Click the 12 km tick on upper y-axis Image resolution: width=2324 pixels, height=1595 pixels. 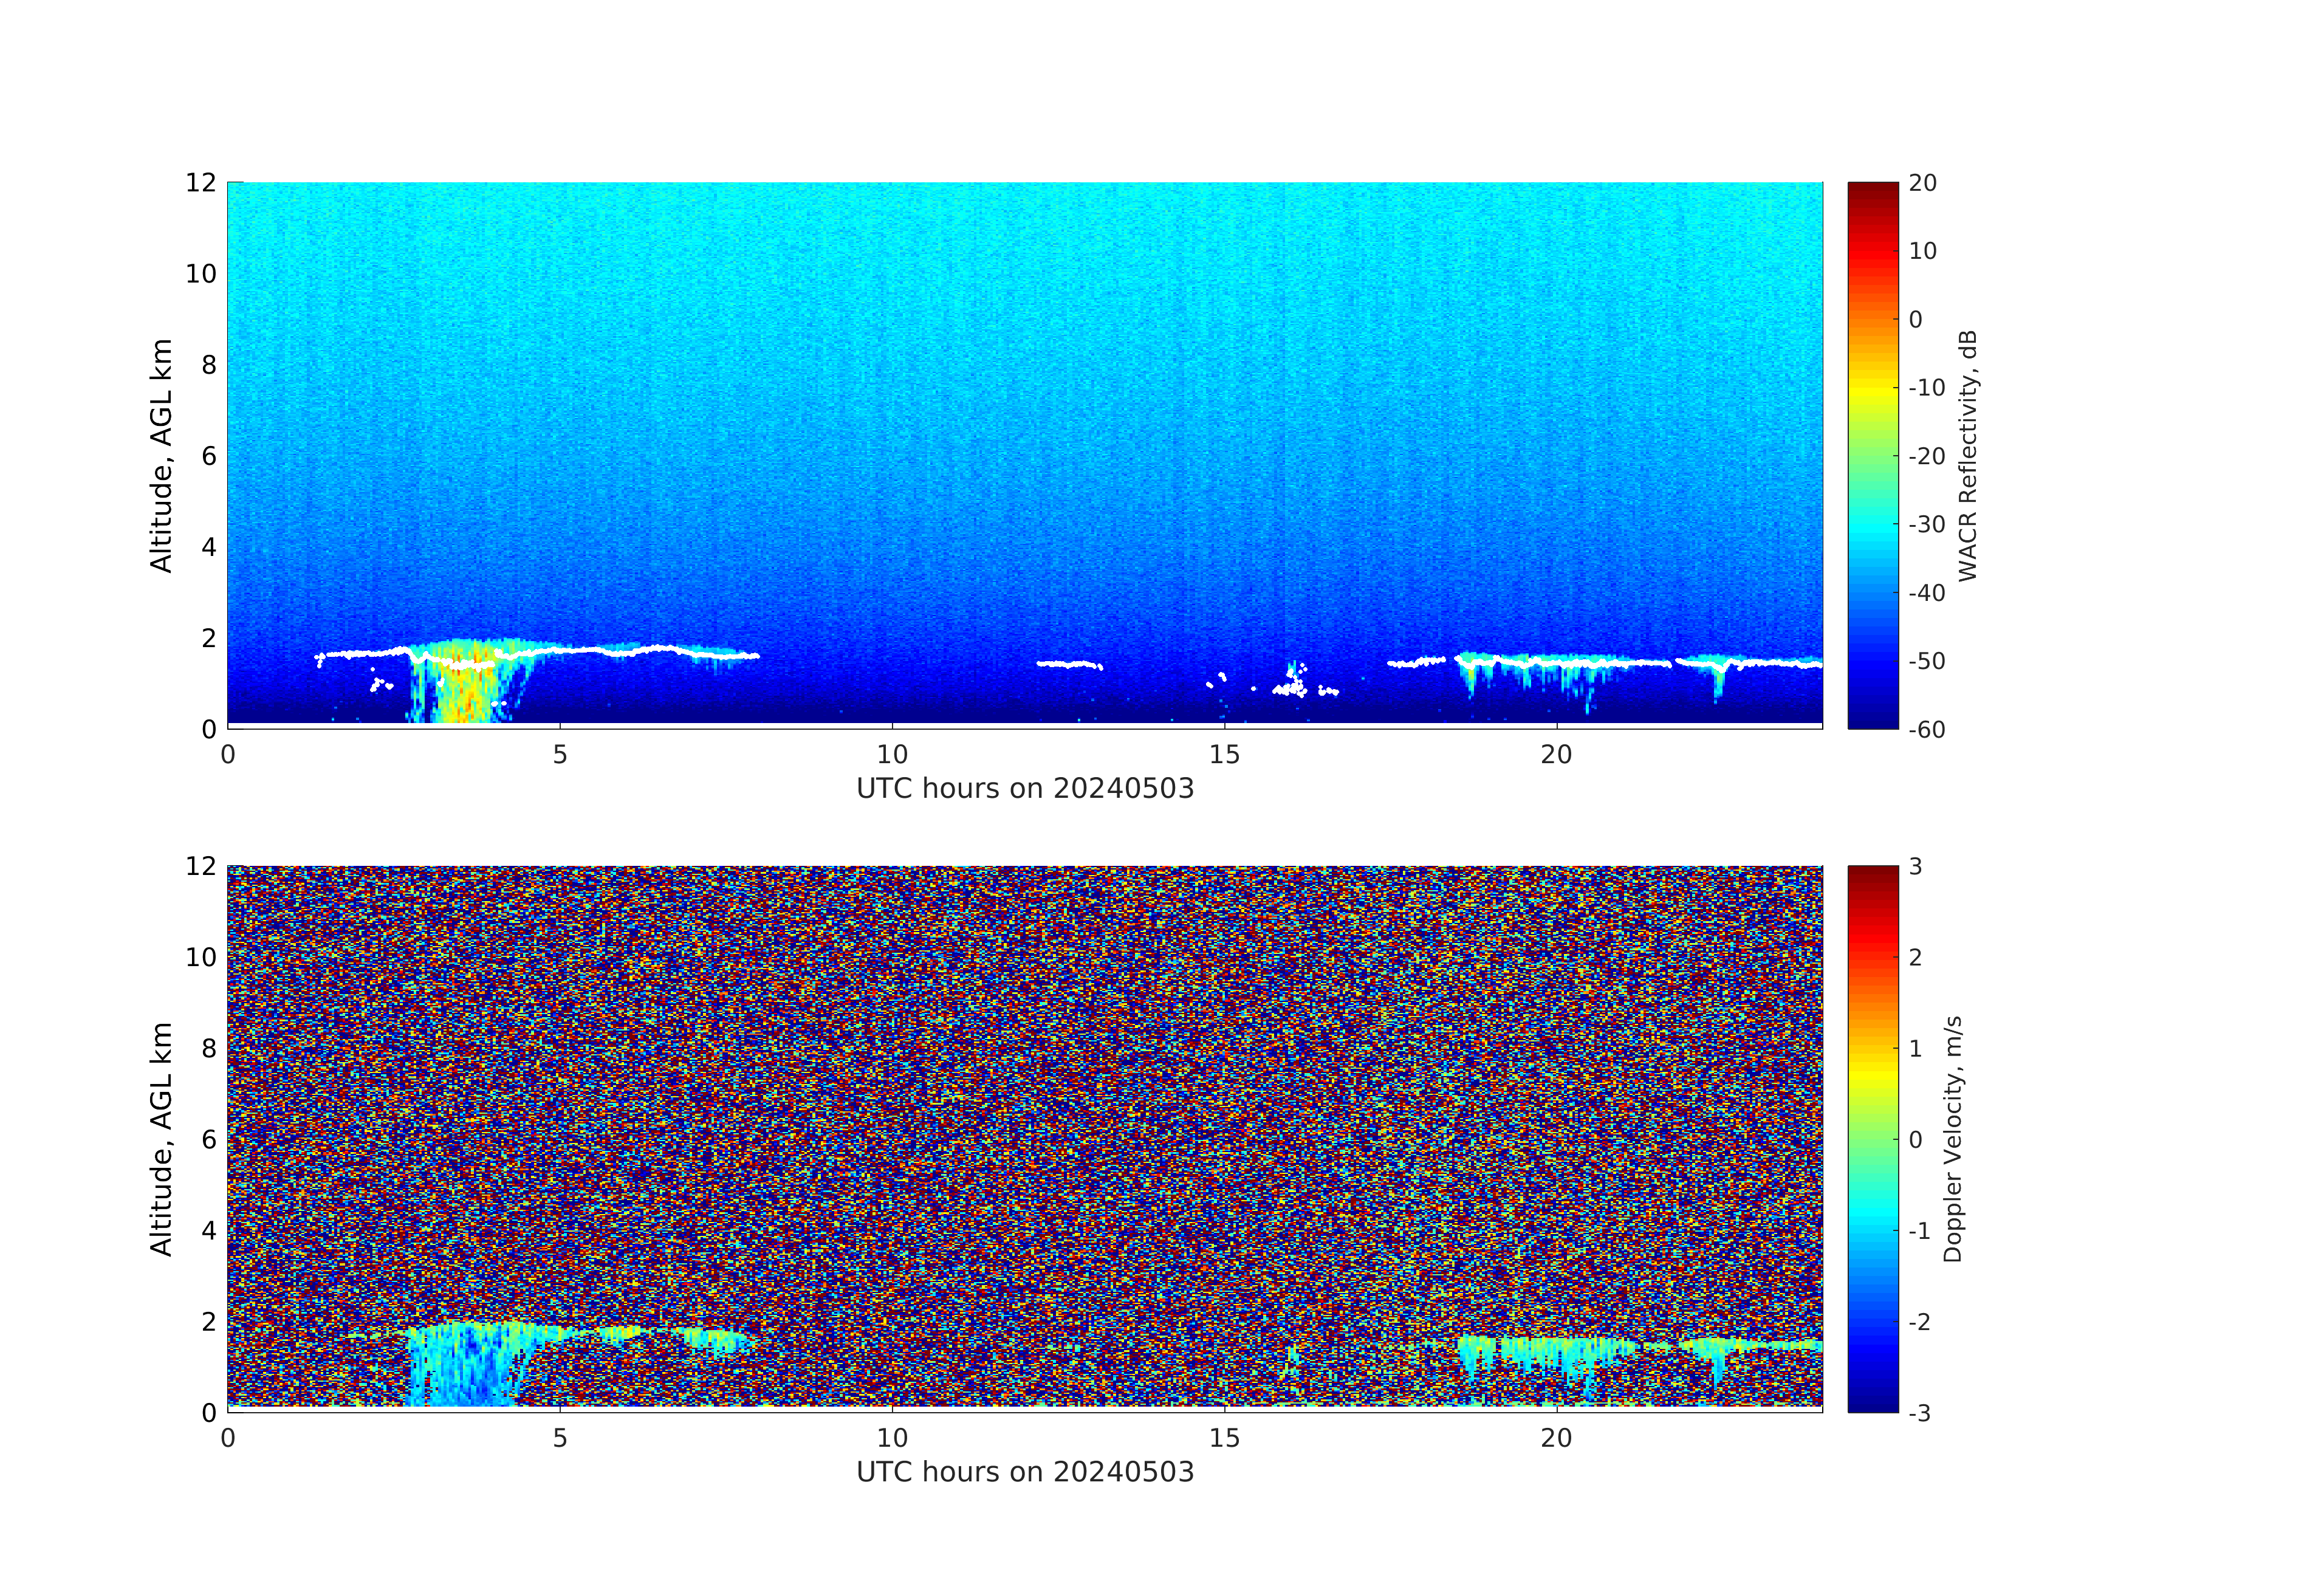pos(201,183)
